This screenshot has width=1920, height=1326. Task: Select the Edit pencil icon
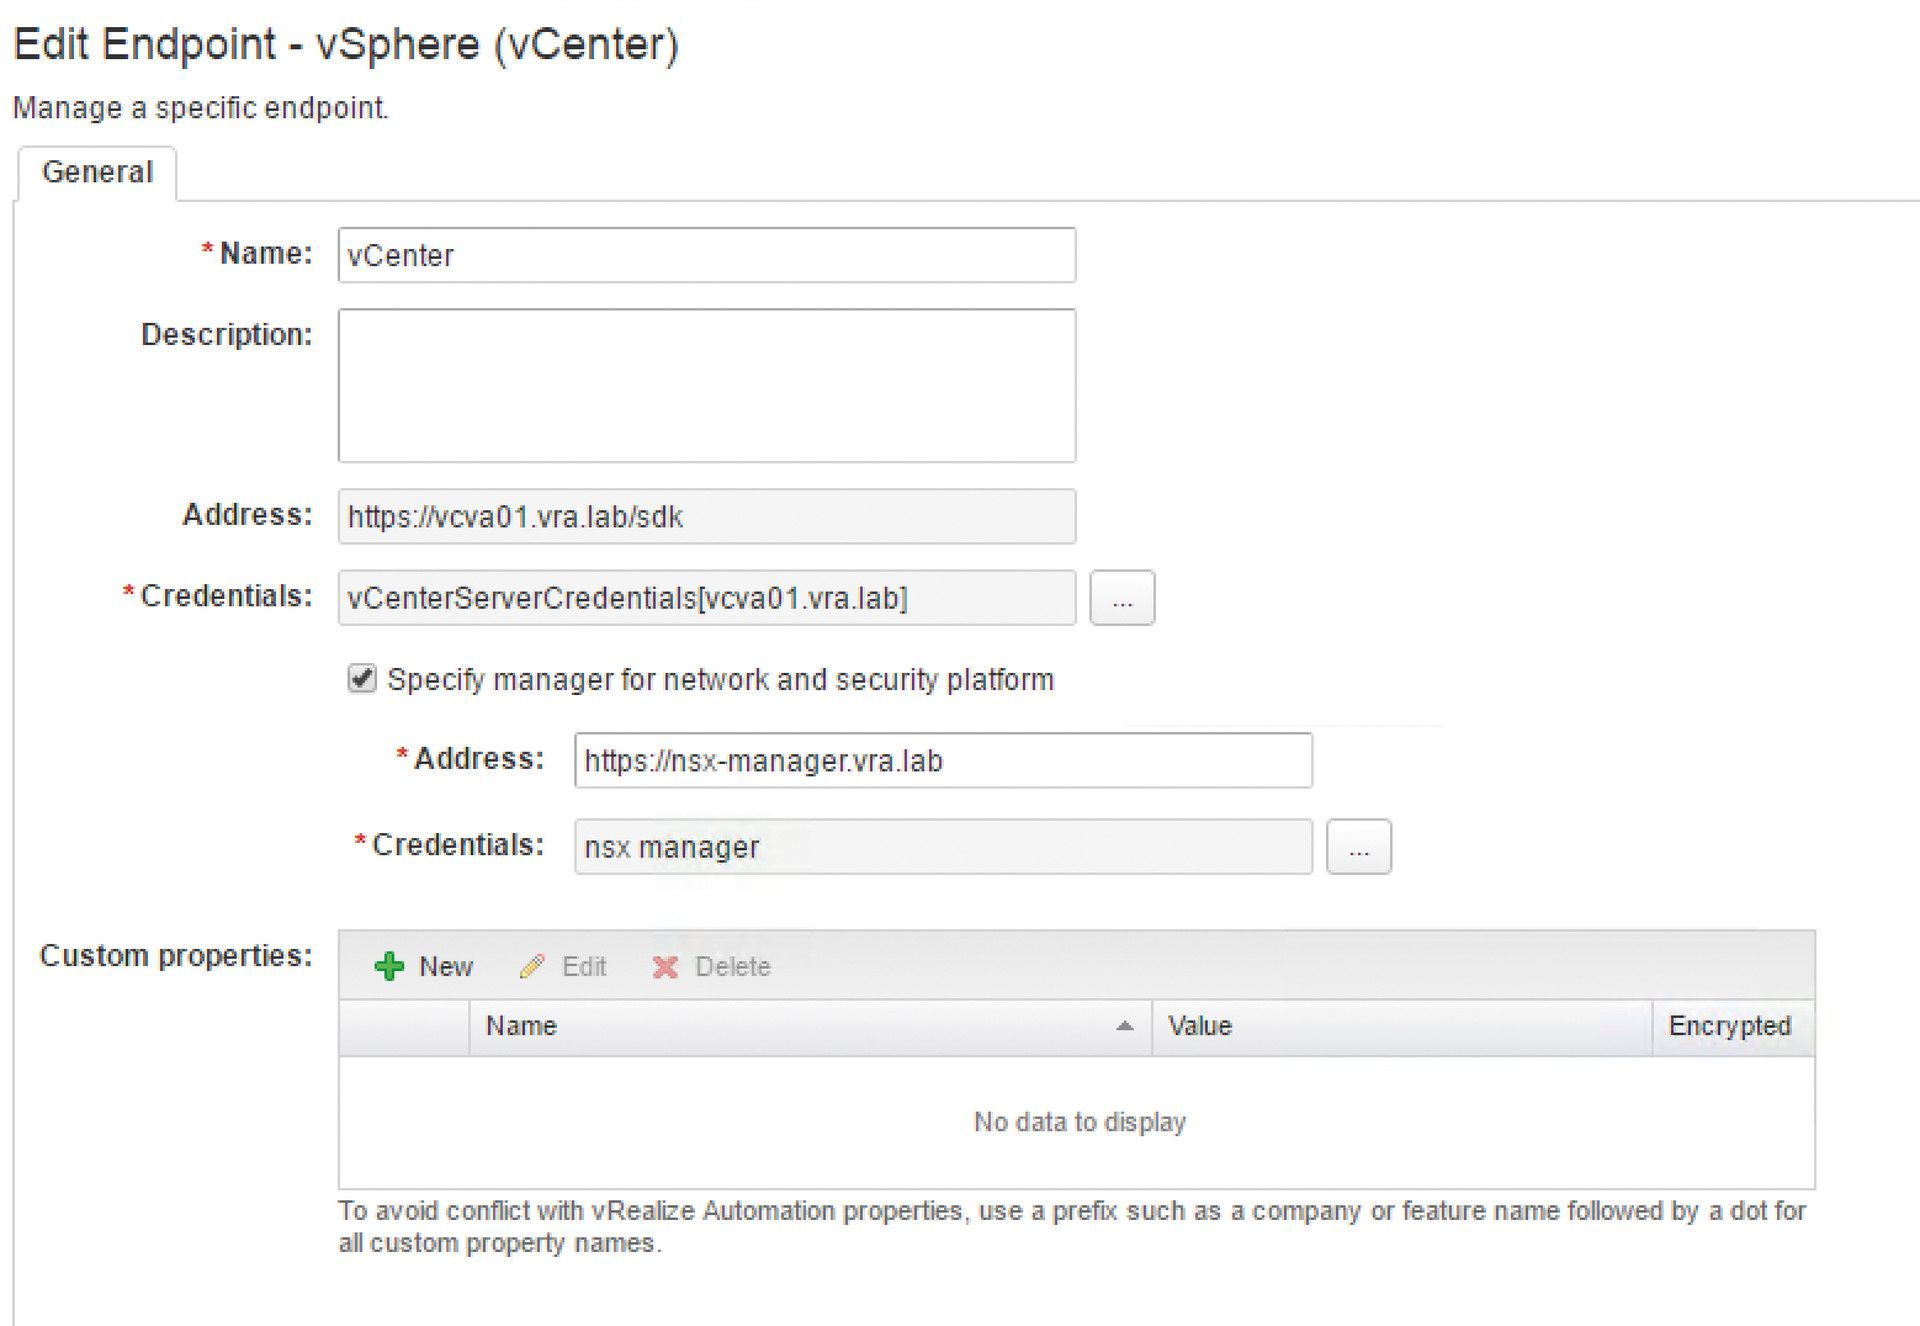click(x=534, y=965)
